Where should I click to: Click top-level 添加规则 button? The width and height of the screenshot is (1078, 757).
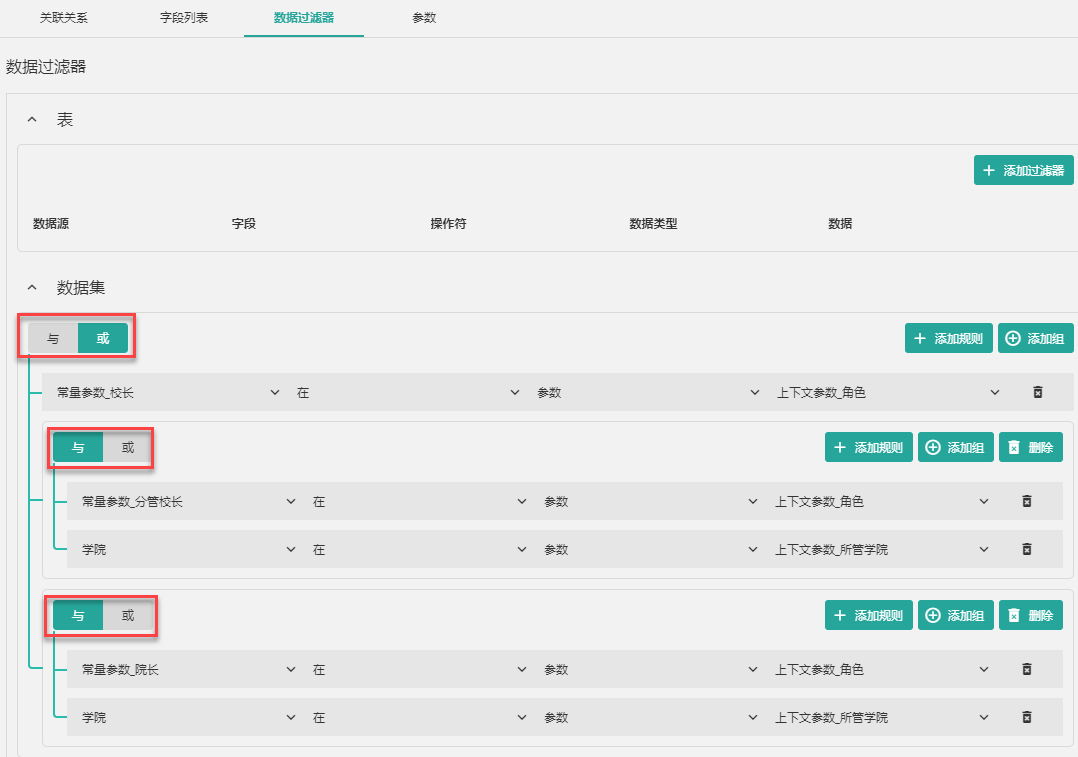[x=949, y=338]
